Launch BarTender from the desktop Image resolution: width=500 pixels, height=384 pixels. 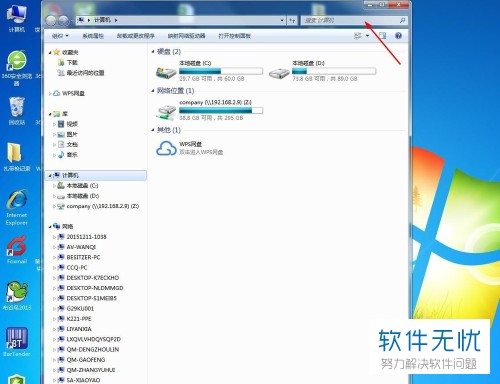(17, 342)
